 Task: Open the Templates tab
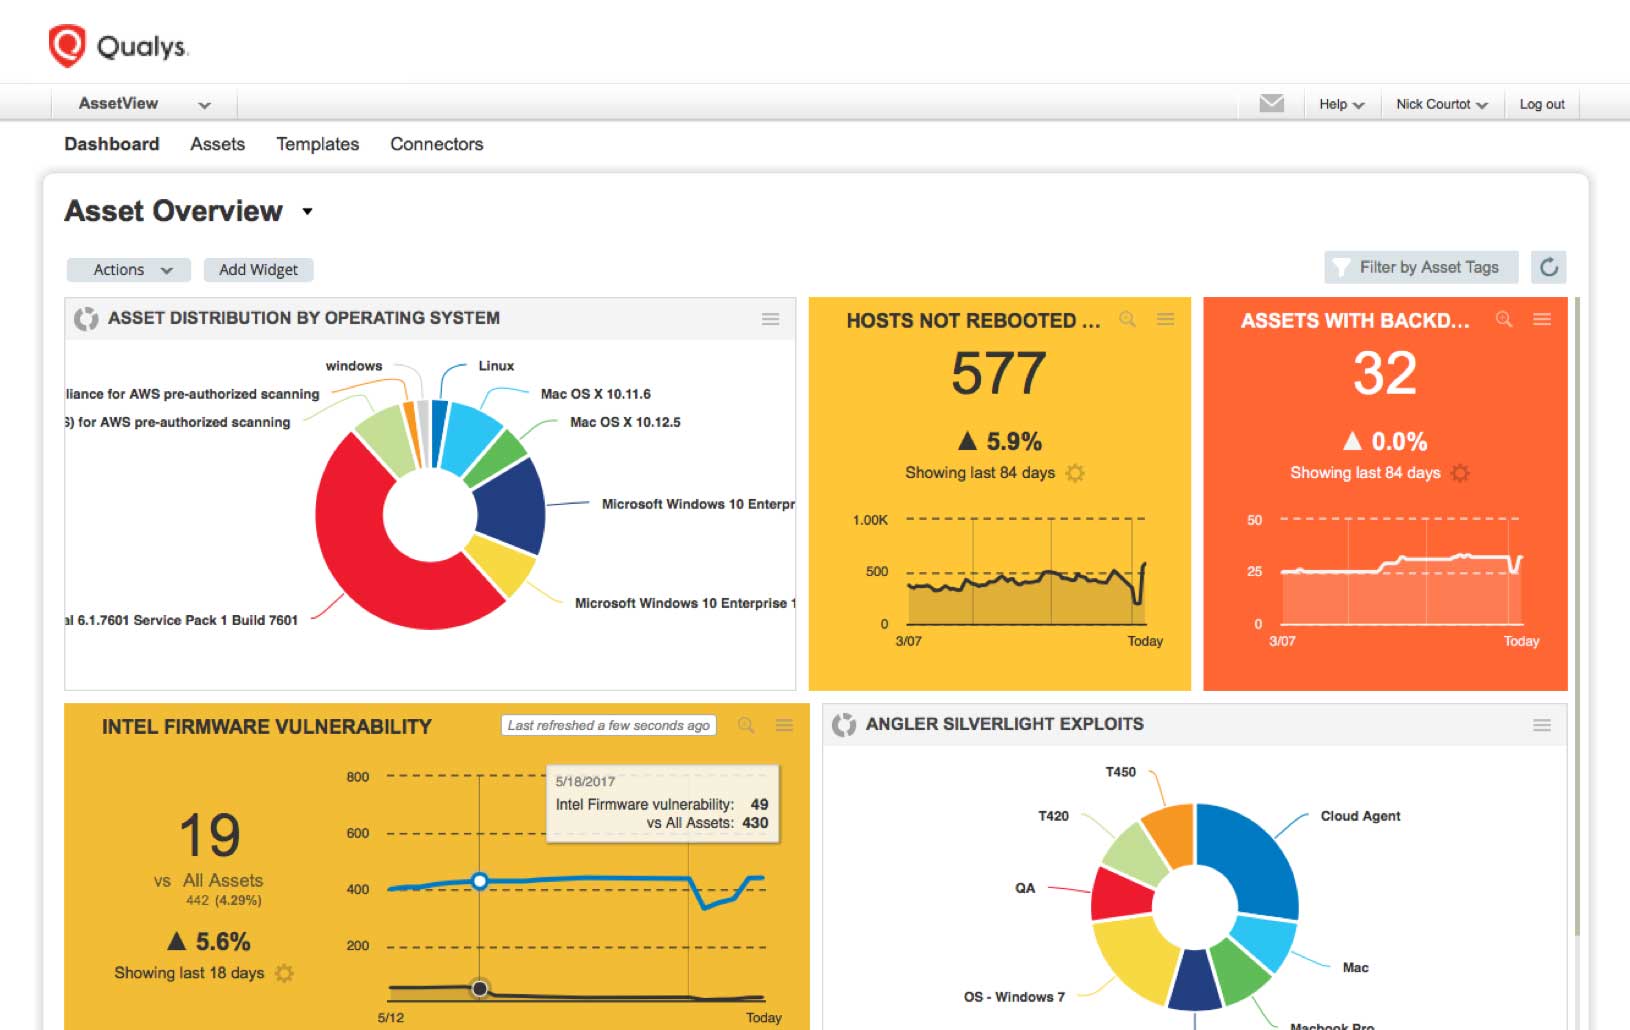click(317, 144)
